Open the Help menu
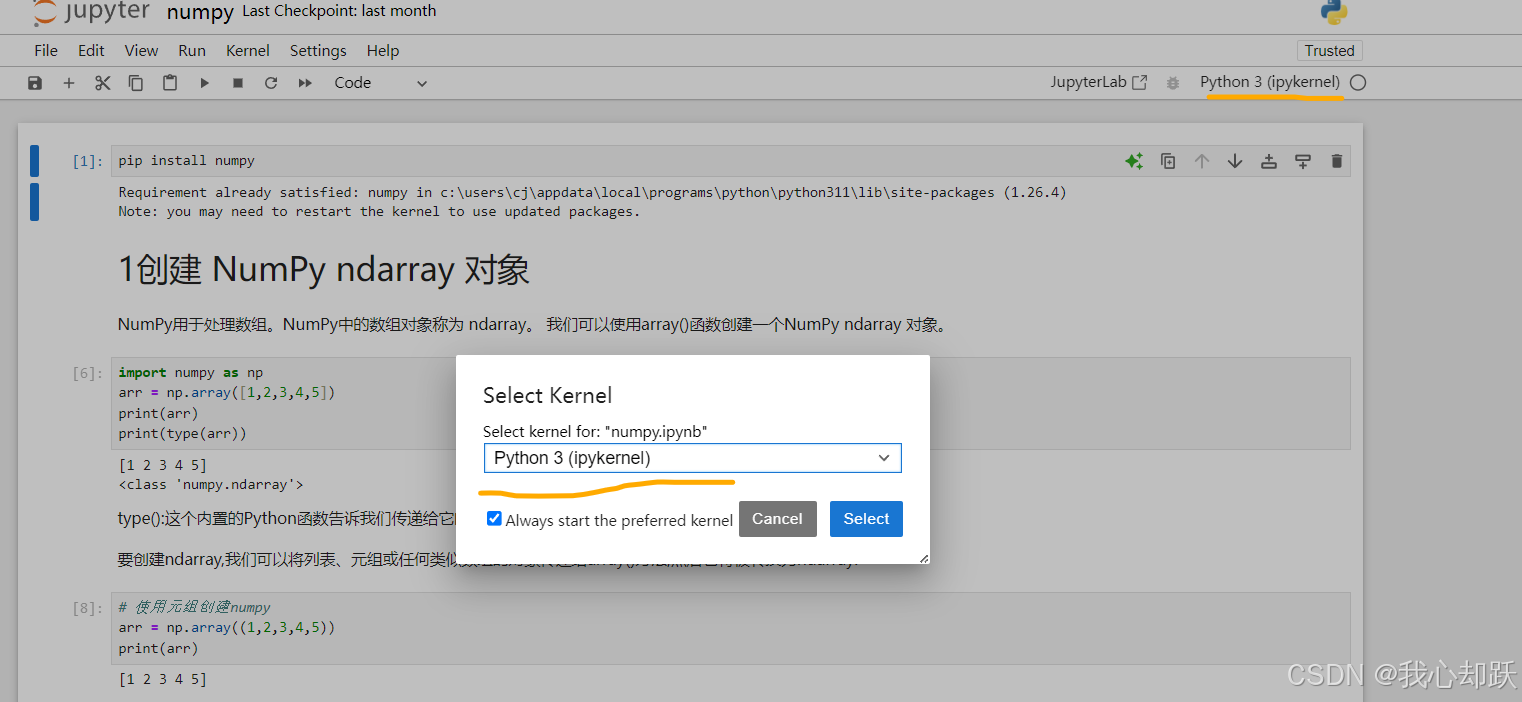The image size is (1522, 702). click(383, 51)
